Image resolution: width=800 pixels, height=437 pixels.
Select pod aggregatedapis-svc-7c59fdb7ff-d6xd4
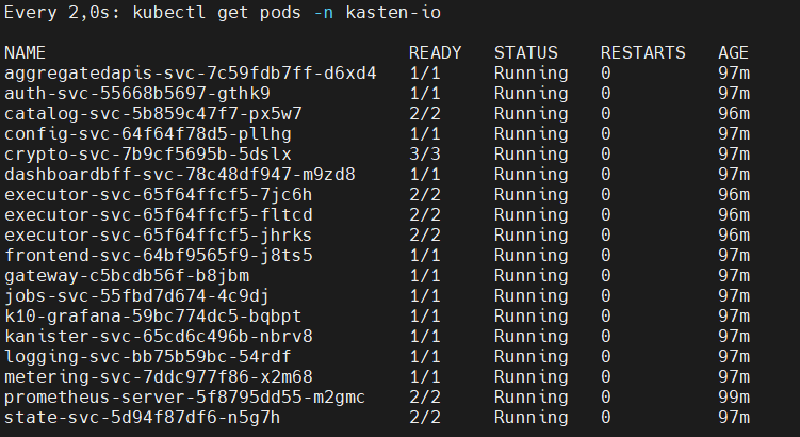[190, 73]
